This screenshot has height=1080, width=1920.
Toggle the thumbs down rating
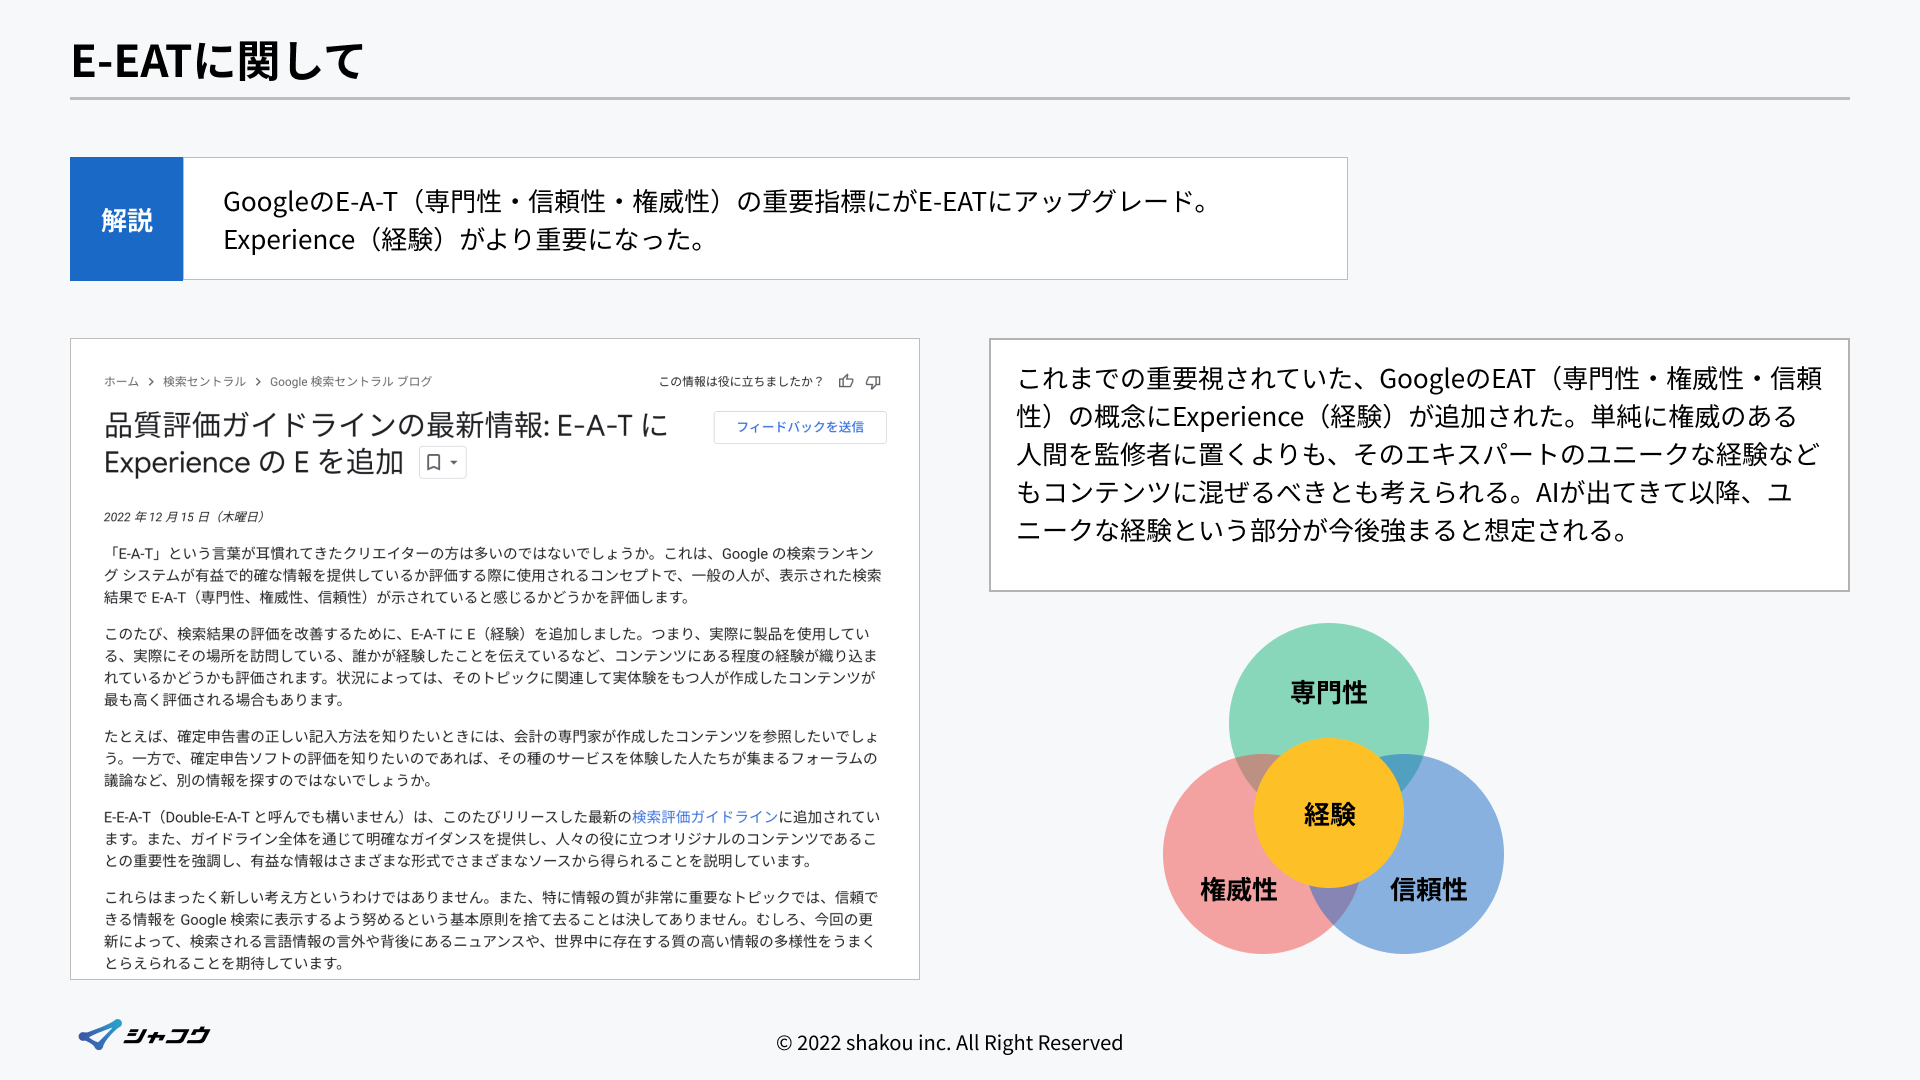[873, 381]
